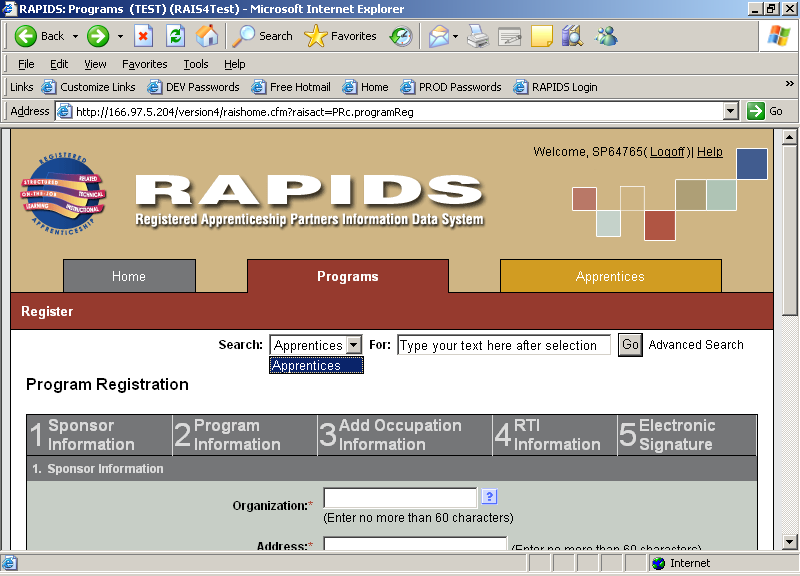
Task: Click the Logoff link
Action: tap(667, 152)
